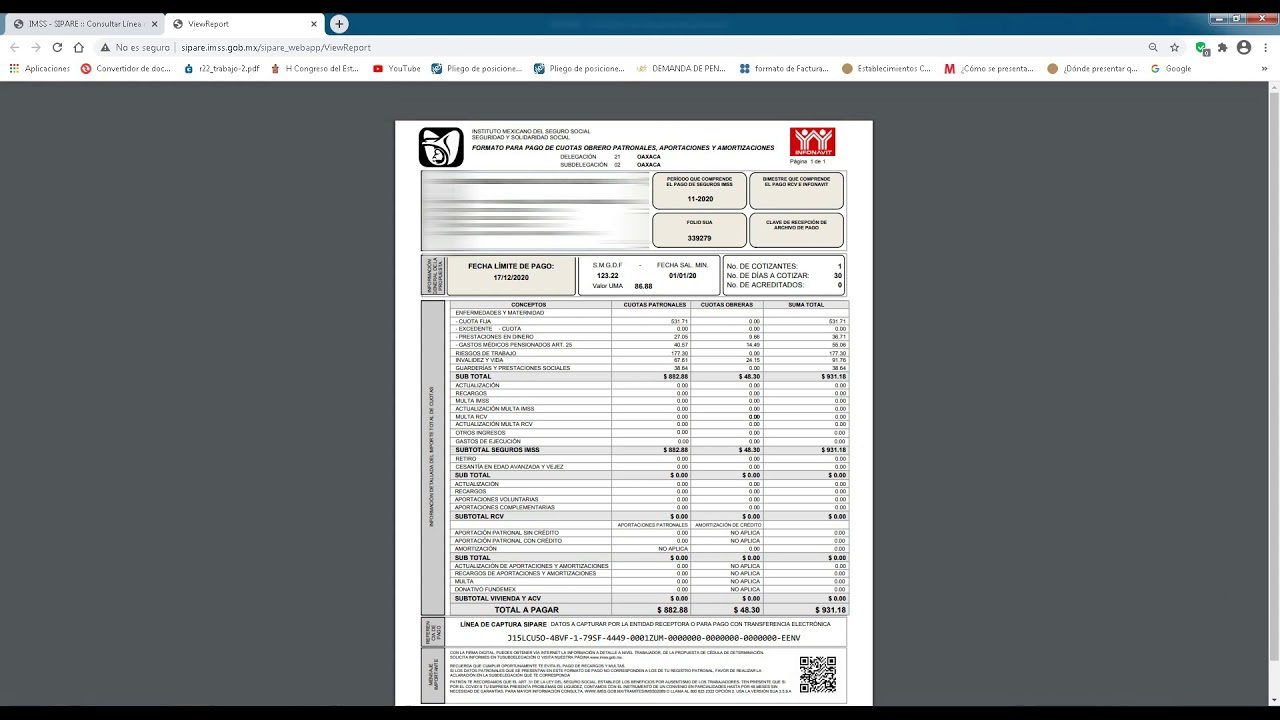Go back to the previous page
The image size is (1280, 720).
click(14, 47)
